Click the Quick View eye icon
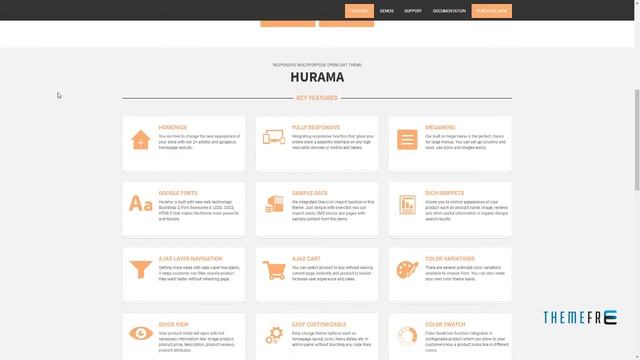The height and width of the screenshot is (360, 640). (x=141, y=333)
